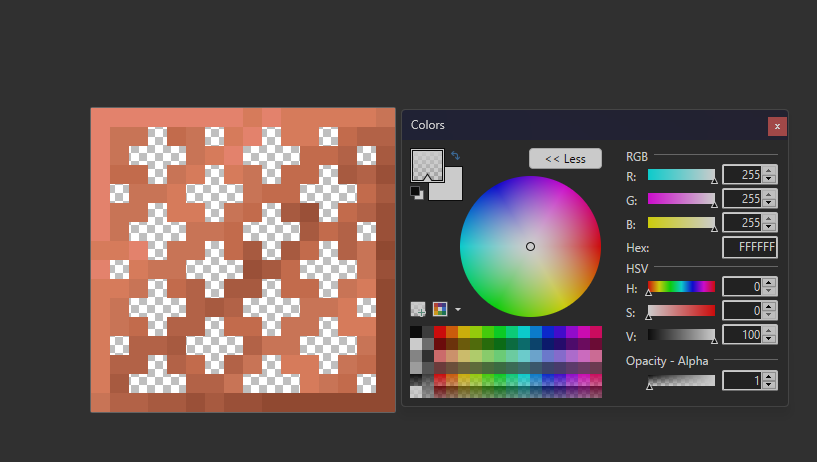Click the pixel art image canvas
Screen dimensions: 817x462
[x=243, y=260]
